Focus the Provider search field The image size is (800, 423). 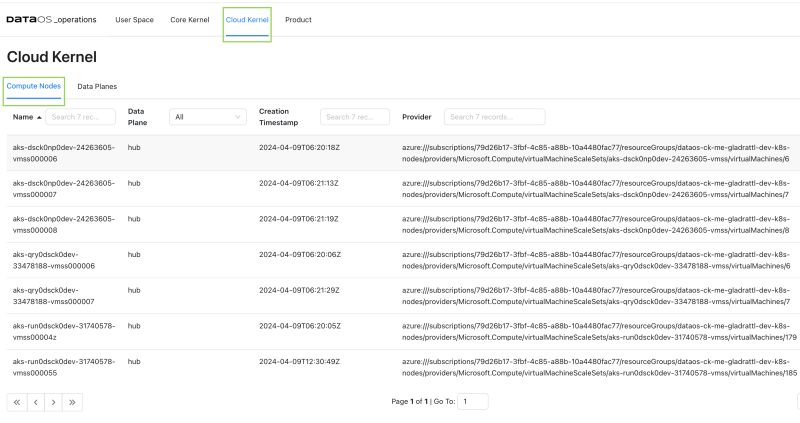click(x=494, y=117)
